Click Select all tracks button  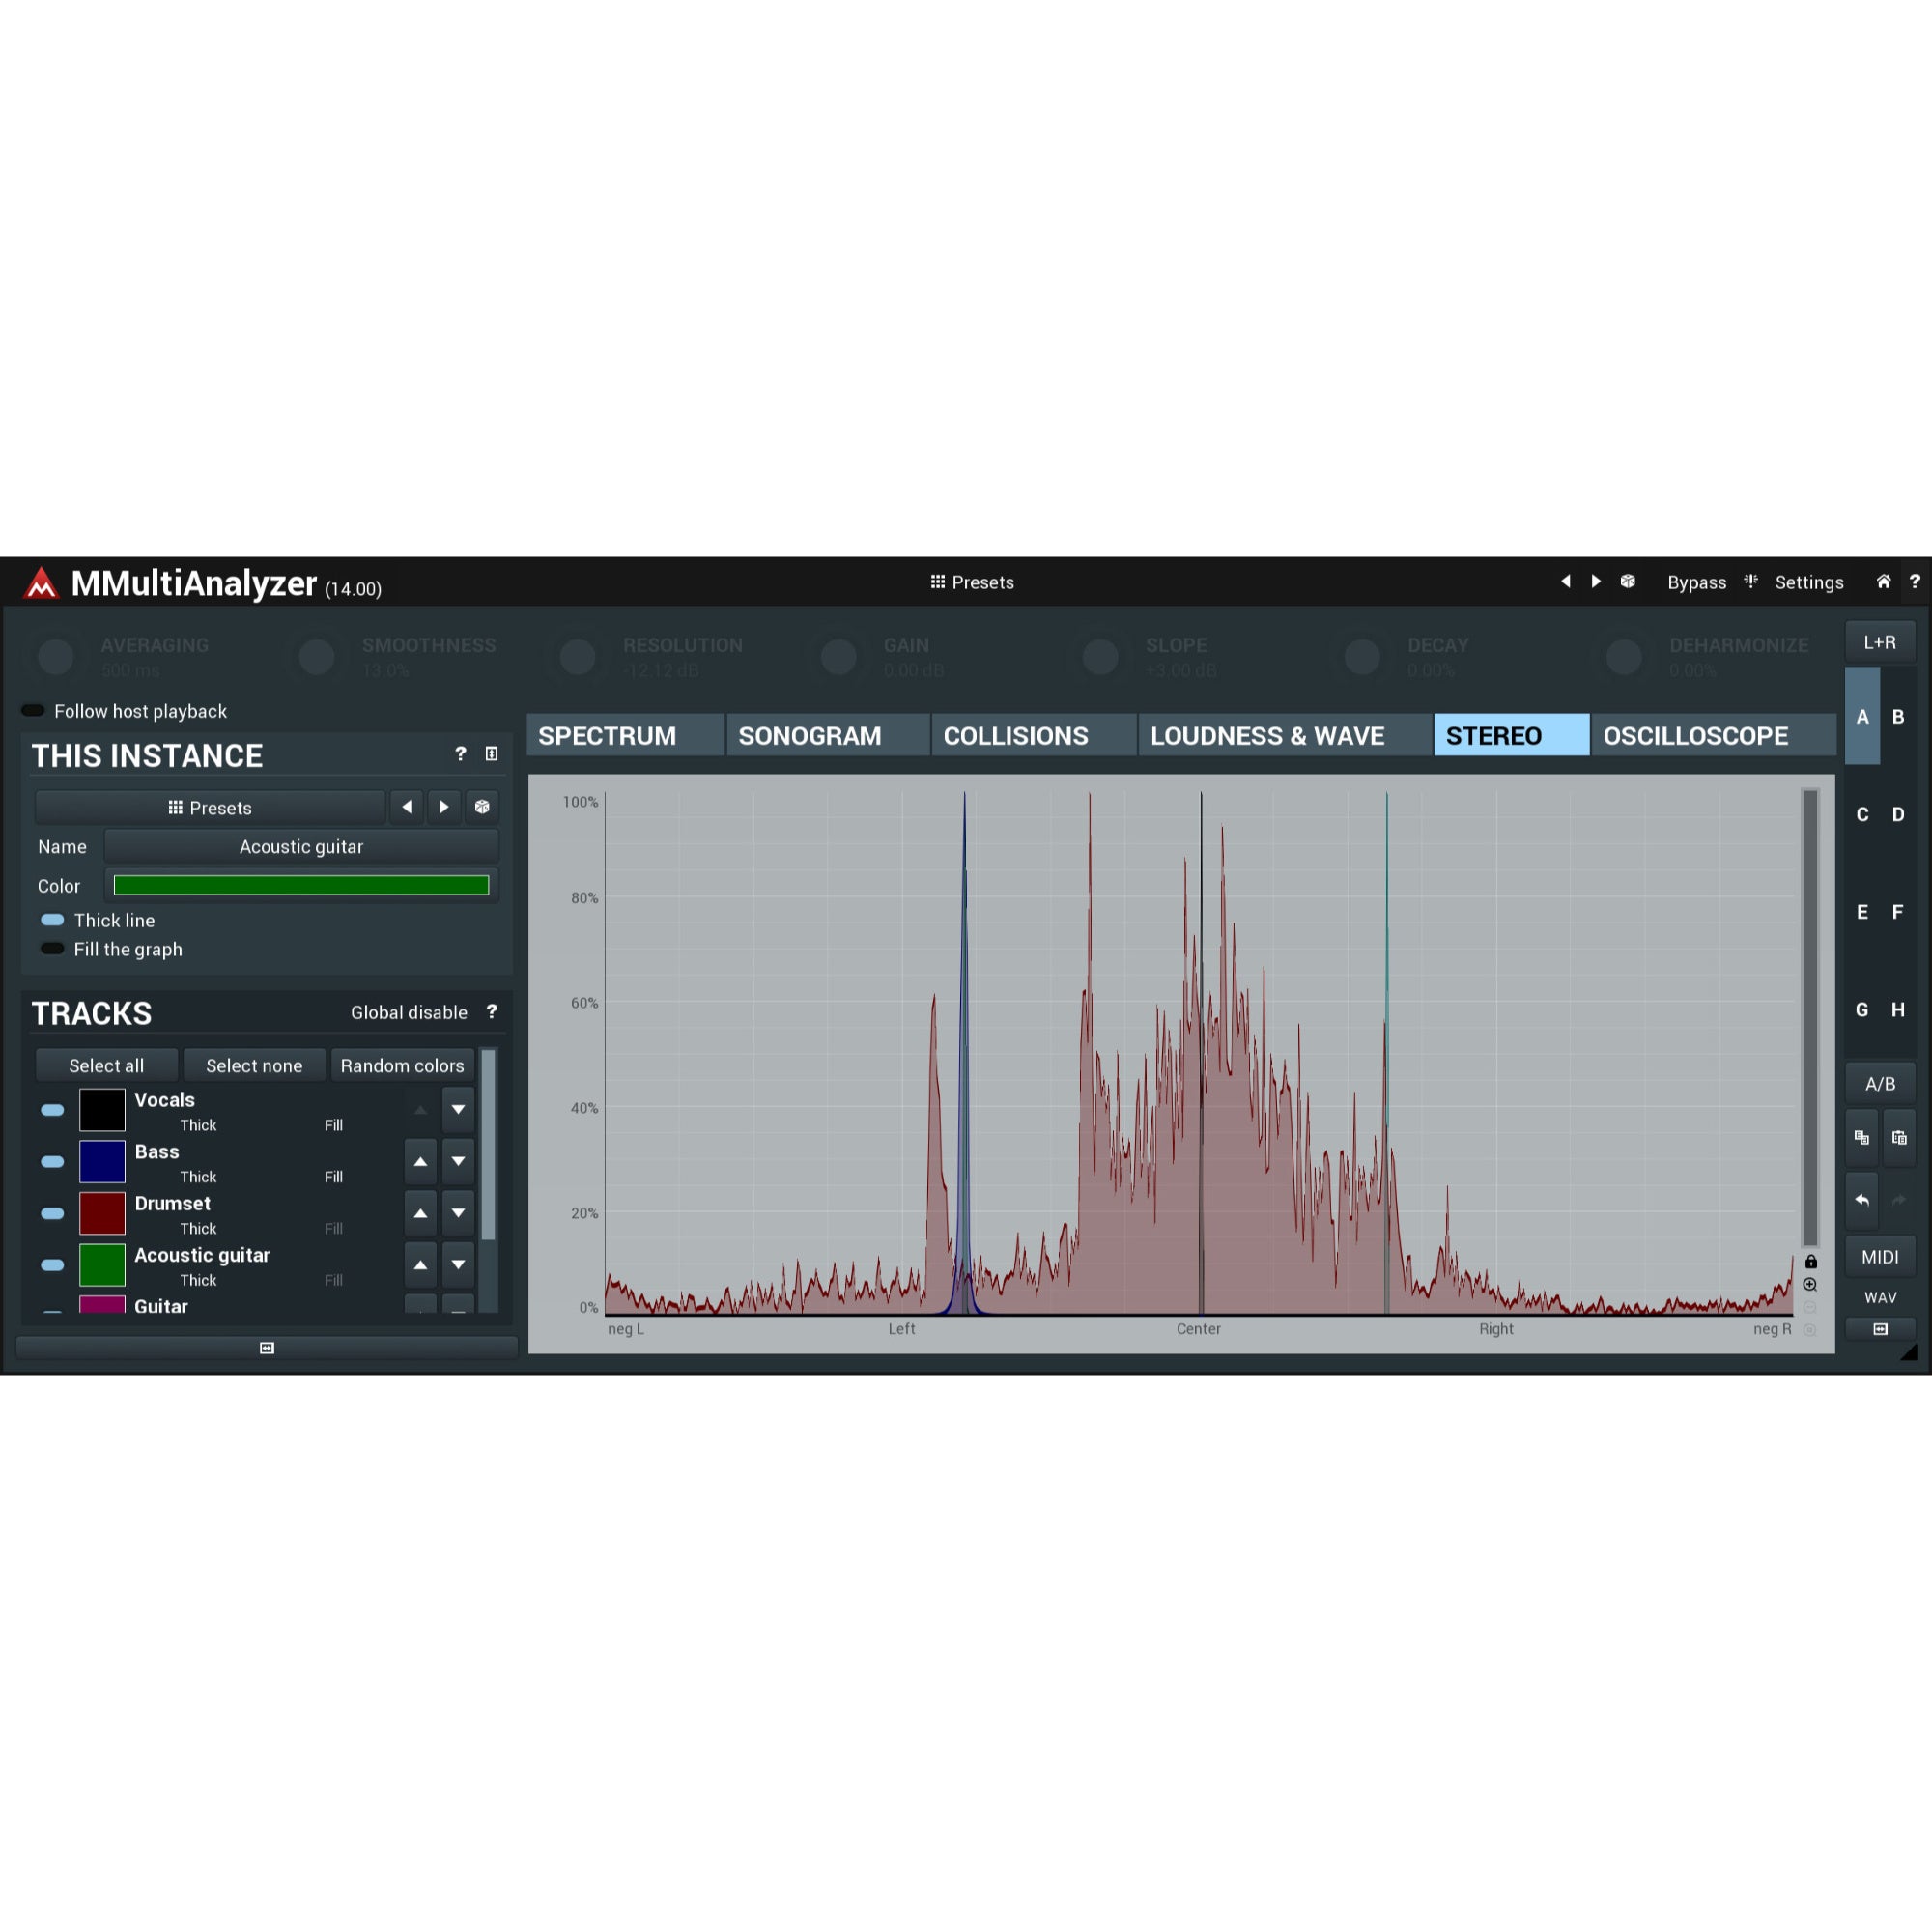click(x=107, y=1065)
